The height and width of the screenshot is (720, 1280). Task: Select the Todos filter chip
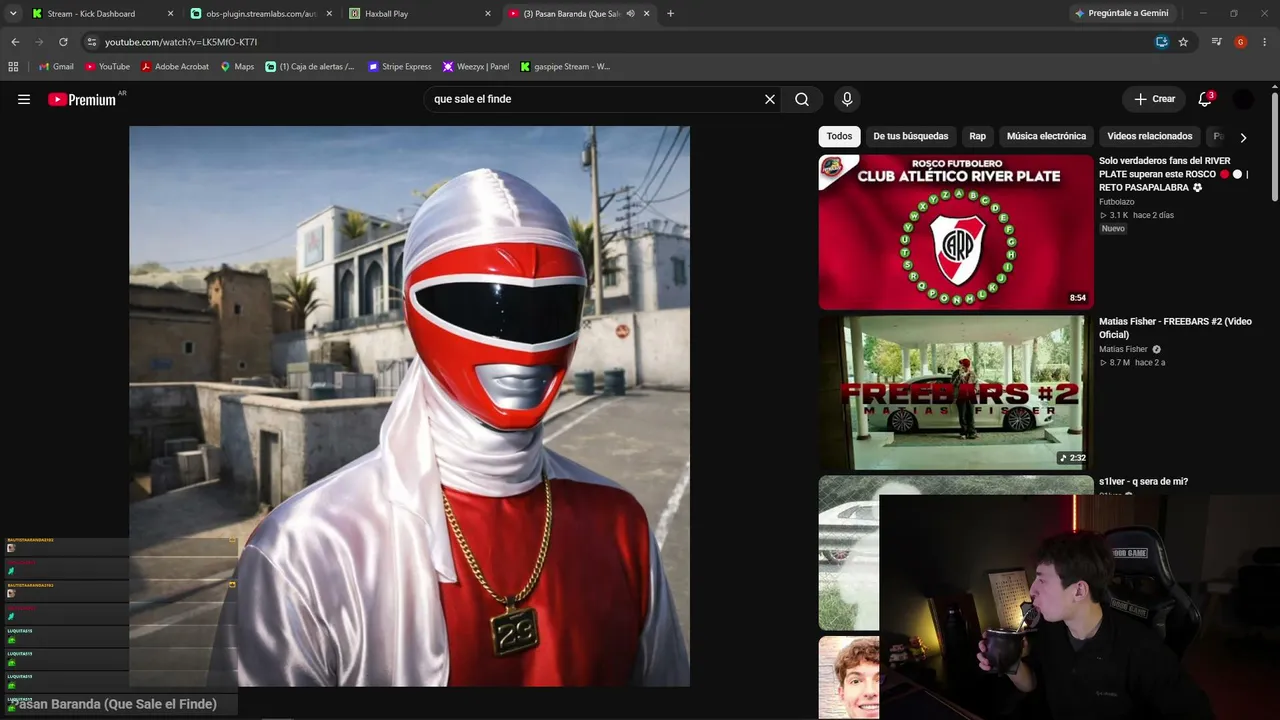pyautogui.click(x=840, y=136)
